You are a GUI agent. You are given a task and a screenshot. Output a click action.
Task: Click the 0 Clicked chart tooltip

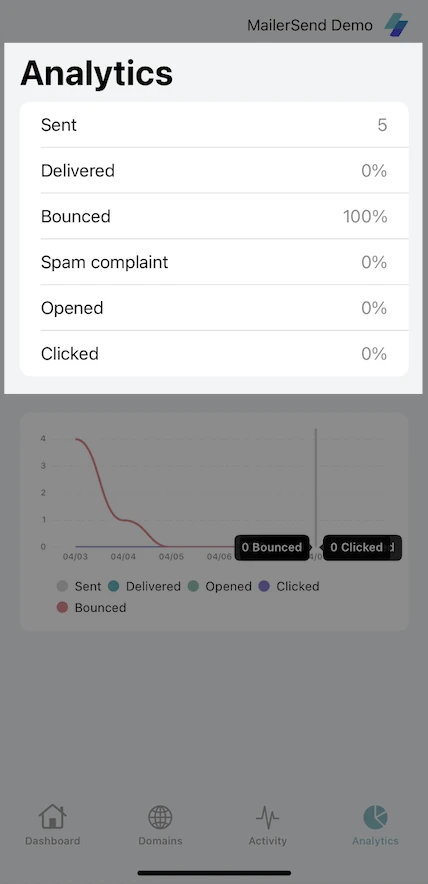tap(361, 547)
